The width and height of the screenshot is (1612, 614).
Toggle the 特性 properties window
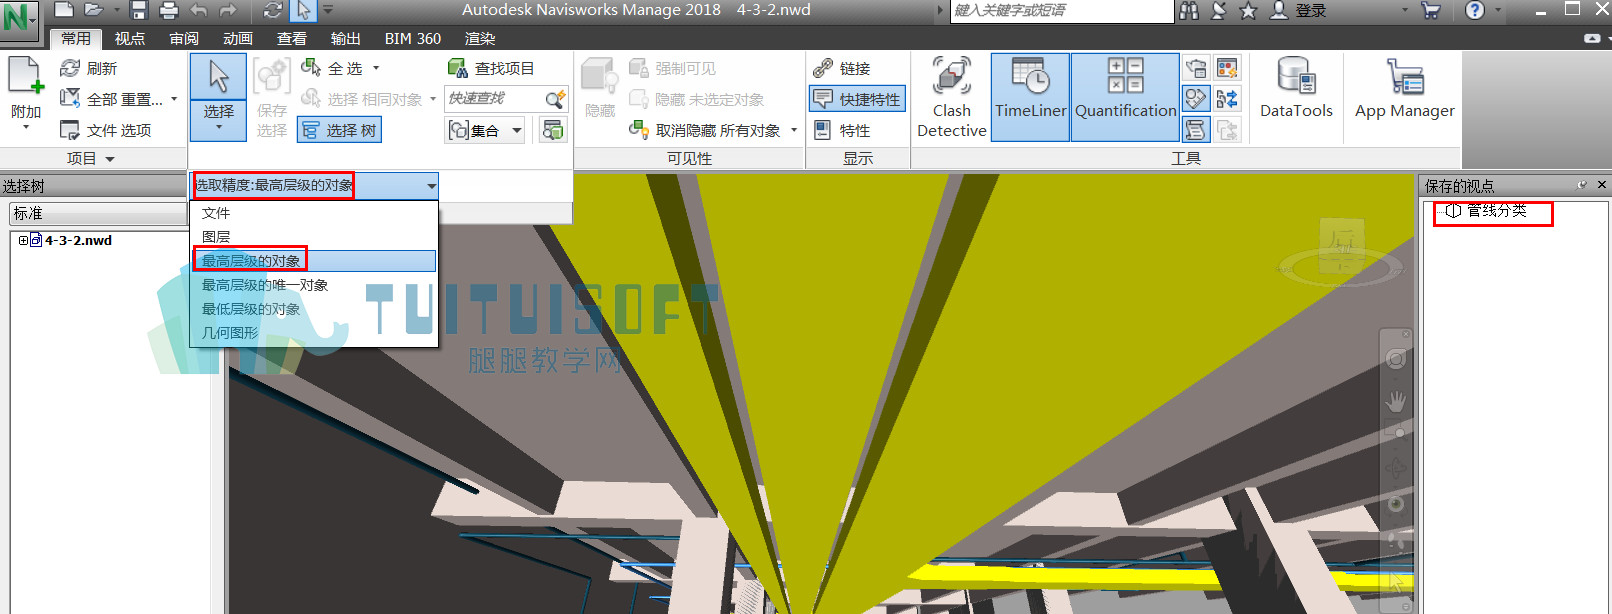pos(842,130)
